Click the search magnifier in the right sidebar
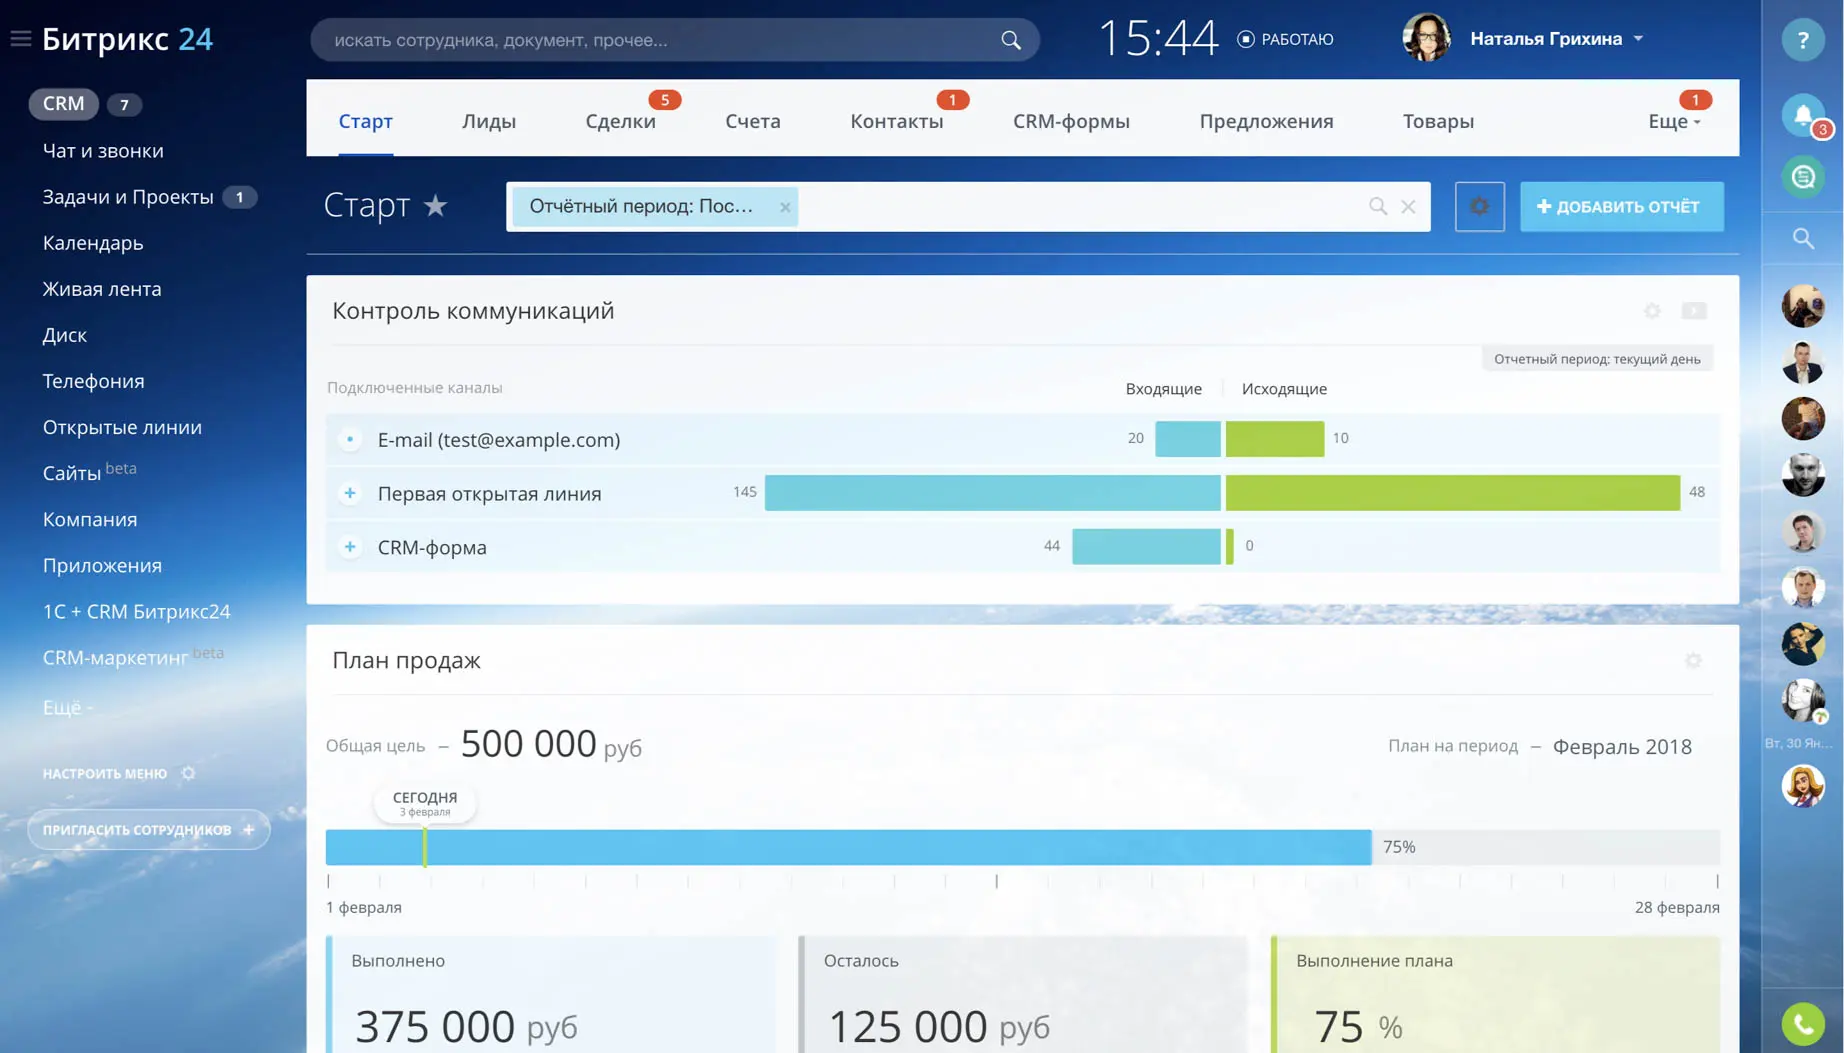Viewport: 1844px width, 1053px height. (1803, 239)
